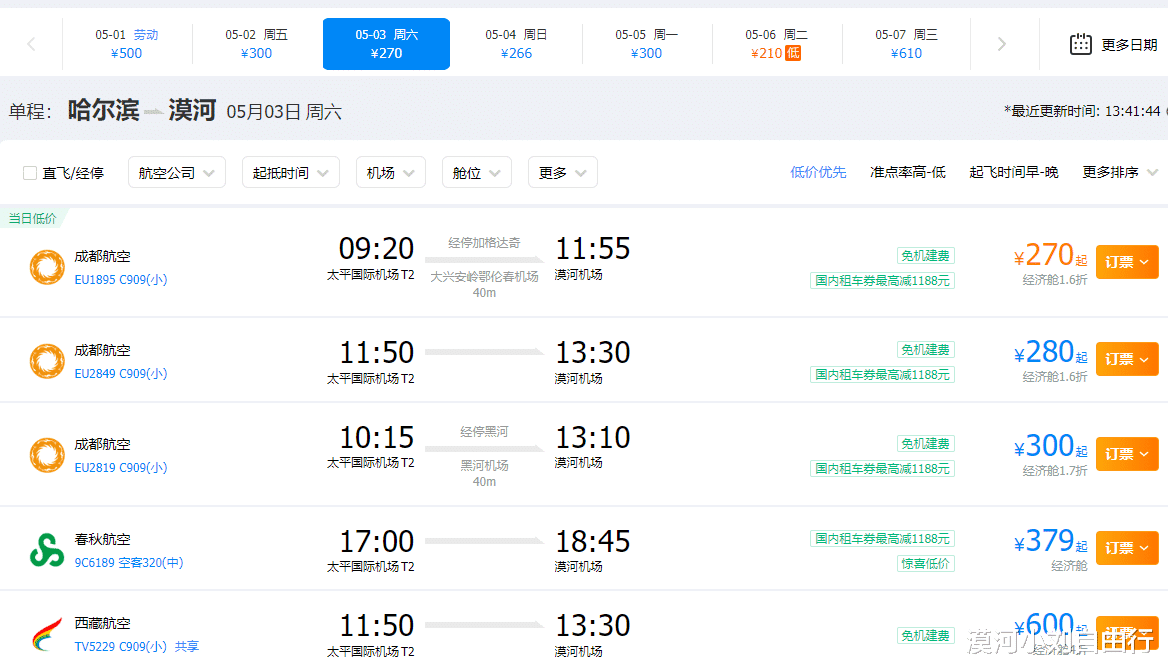
Task: Sort flights by 低价优先
Action: point(818,172)
